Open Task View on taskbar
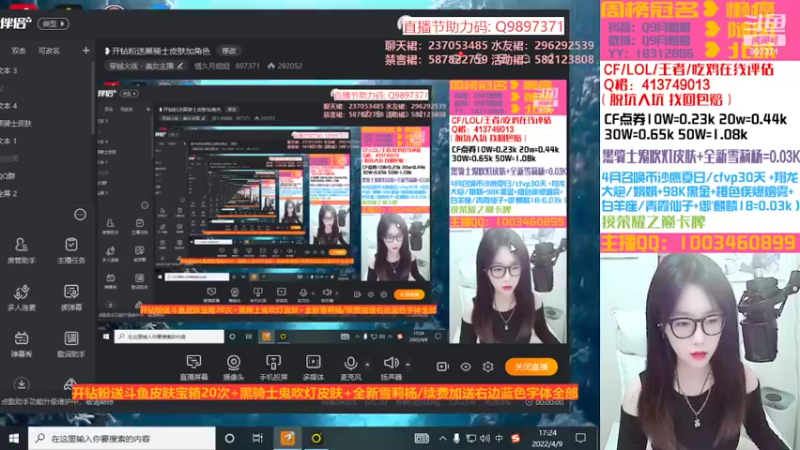Screen dimensions: 800x450 (x=258, y=438)
